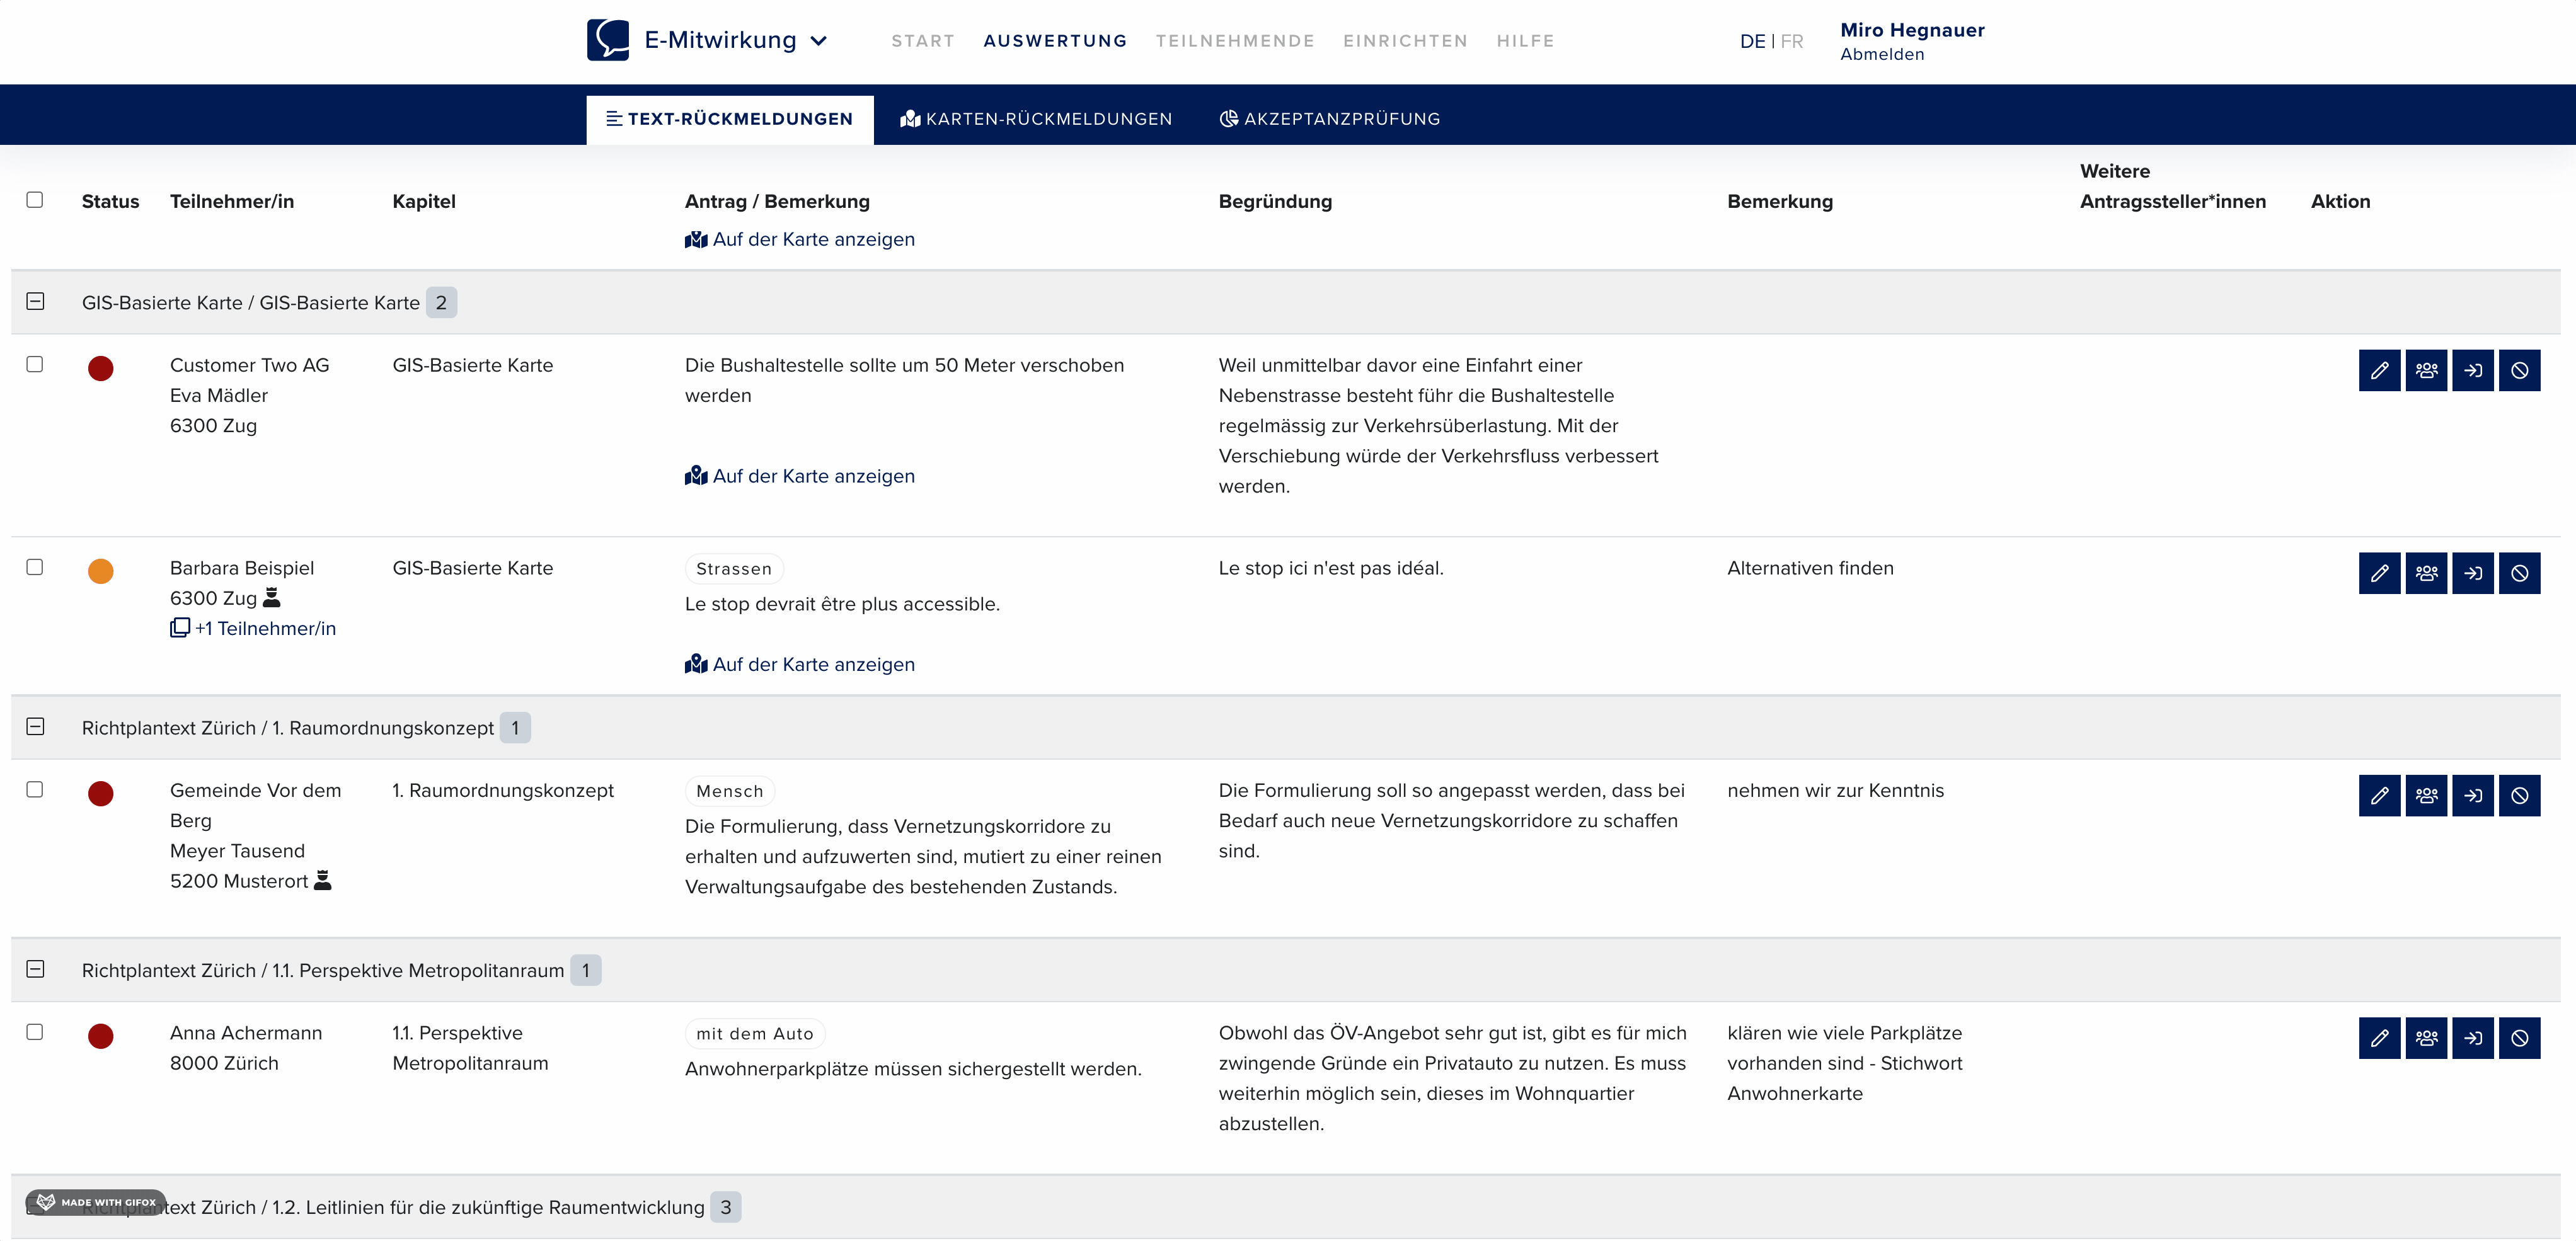Check the Anna Achermann row checkbox

[x=35, y=1032]
